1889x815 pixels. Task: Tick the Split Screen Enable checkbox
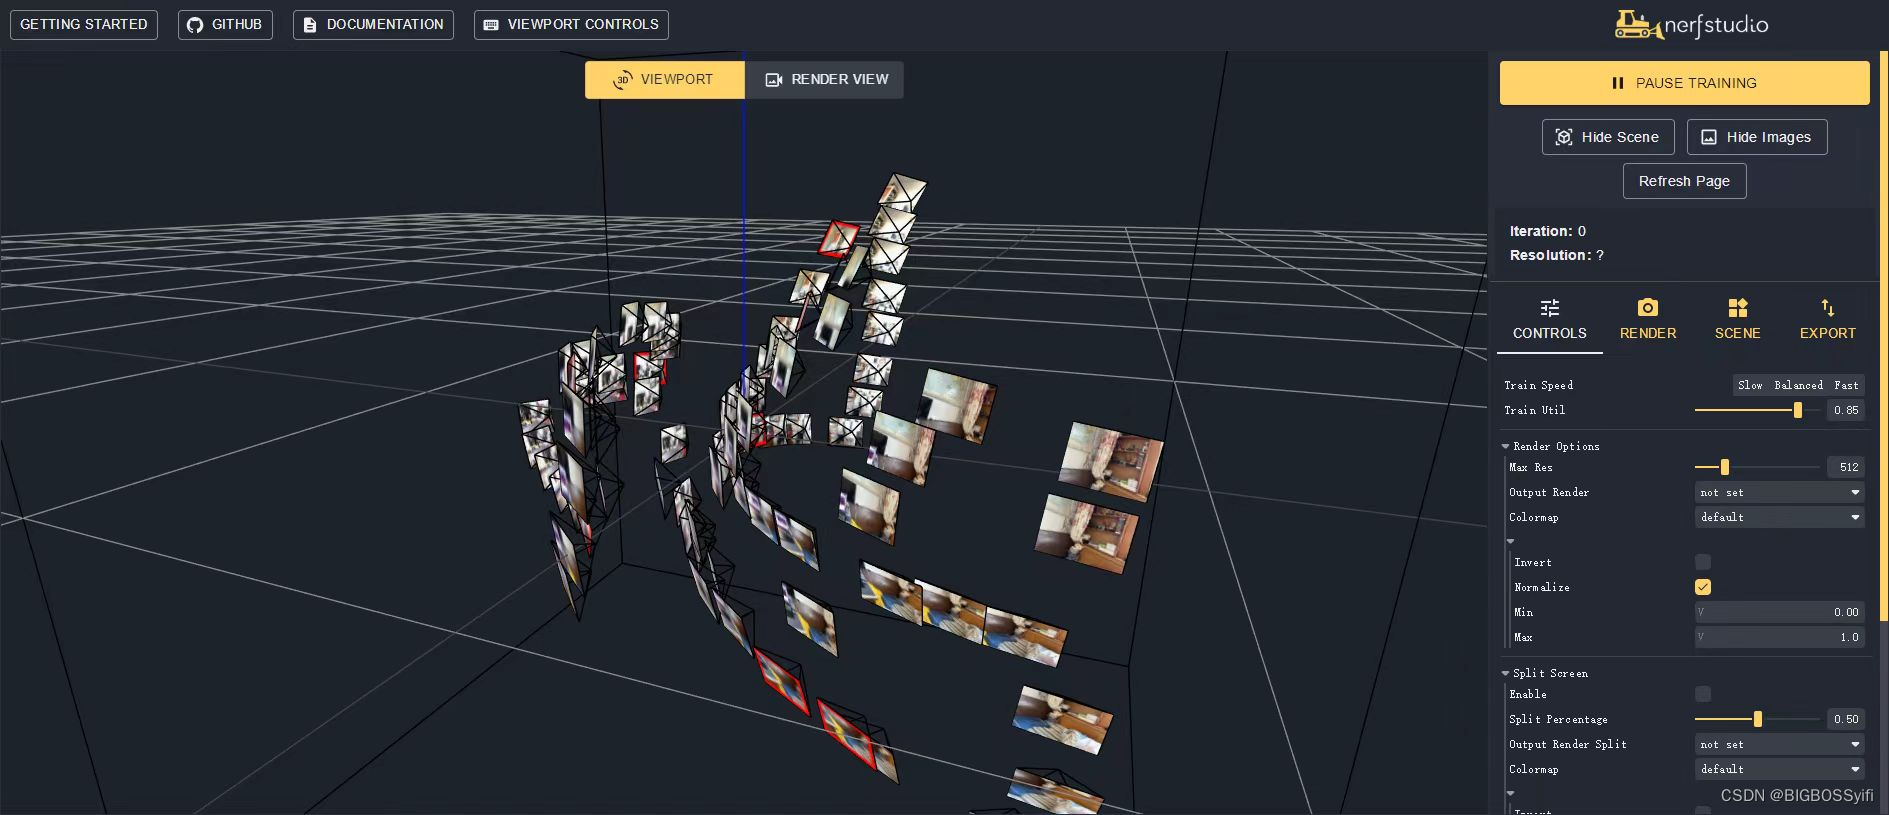[x=1703, y=694]
